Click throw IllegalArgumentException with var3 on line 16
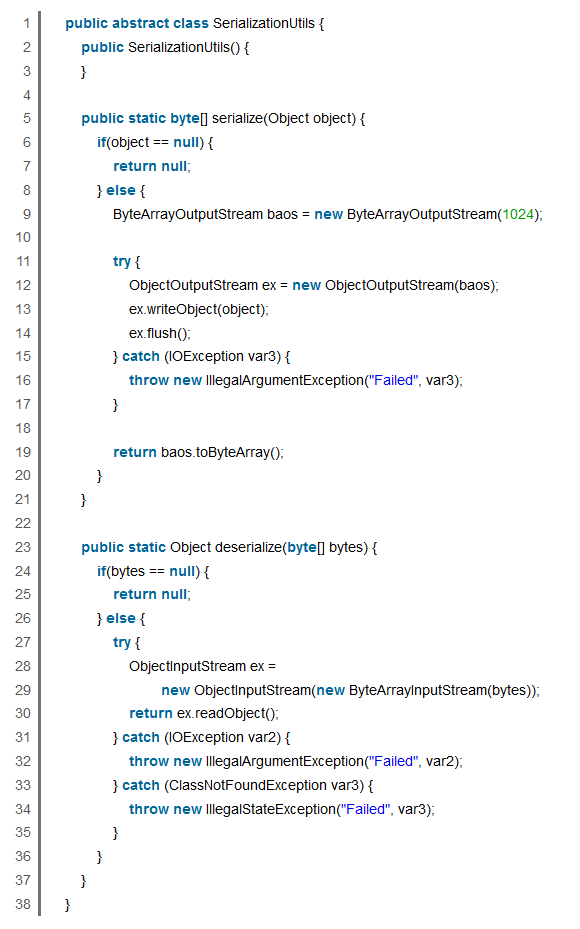The width and height of the screenshot is (580, 929). pos(296,380)
